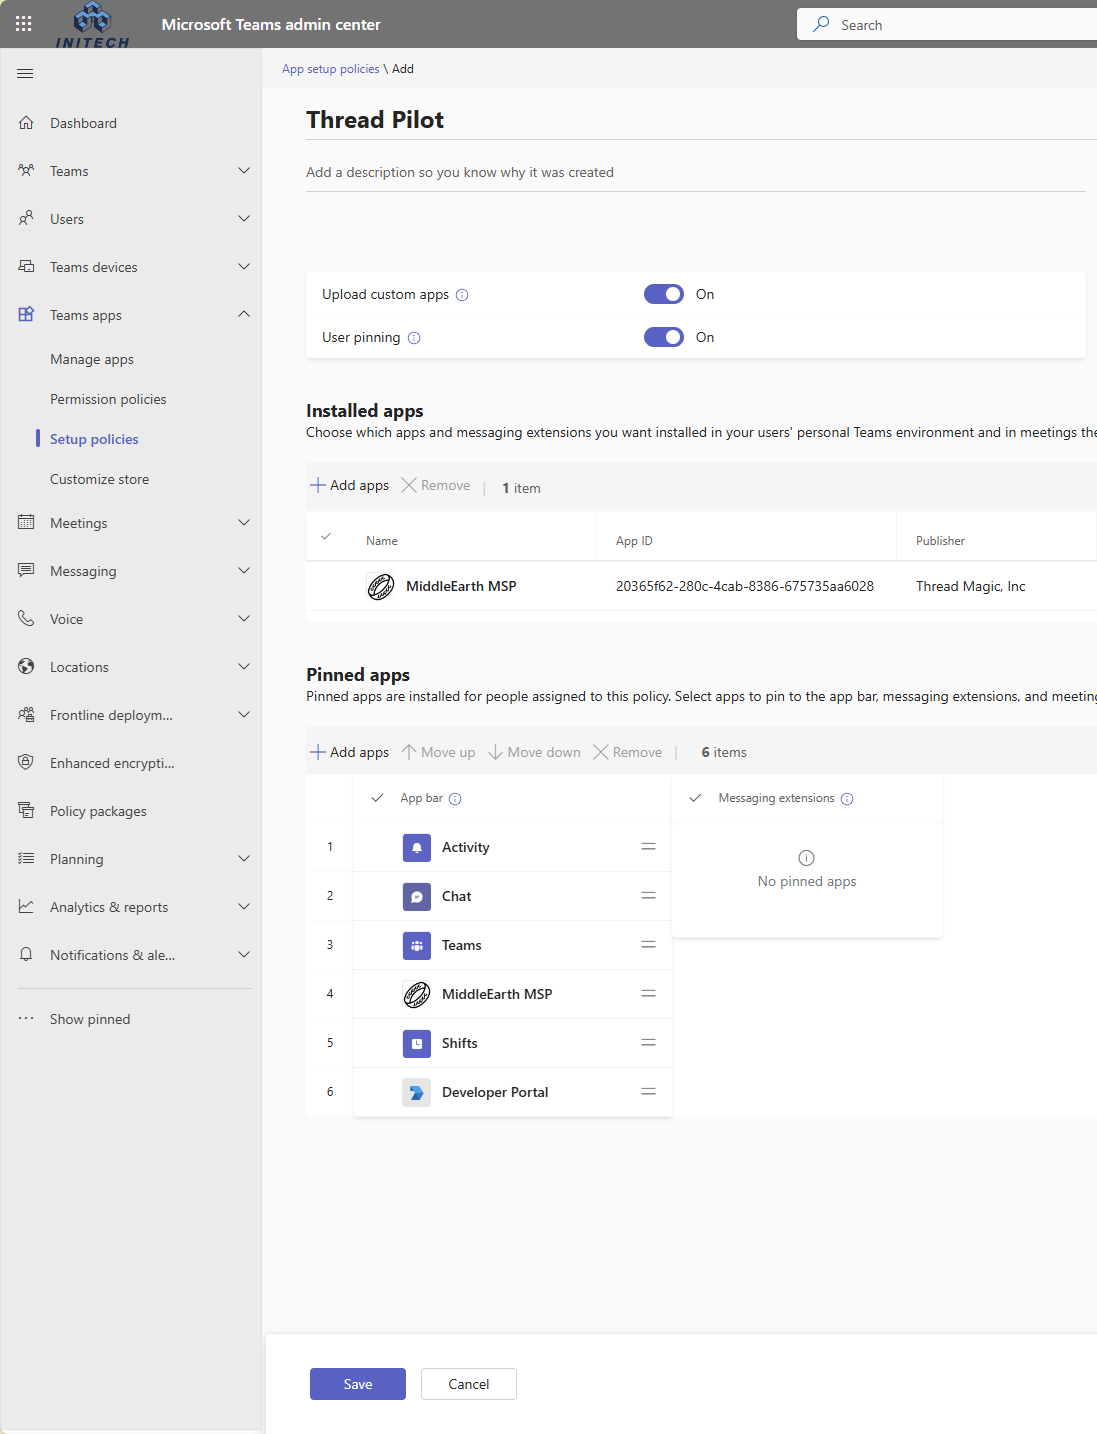Image resolution: width=1097 pixels, height=1434 pixels.
Task: Click the Enhanced encryption shield icon
Action: pyautogui.click(x=26, y=763)
